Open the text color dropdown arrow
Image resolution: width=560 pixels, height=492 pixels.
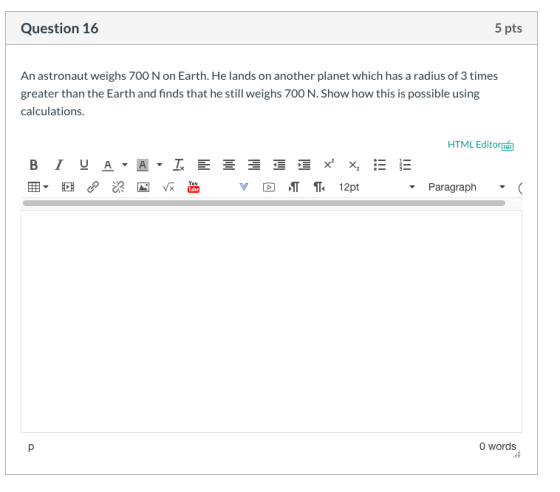pos(125,165)
